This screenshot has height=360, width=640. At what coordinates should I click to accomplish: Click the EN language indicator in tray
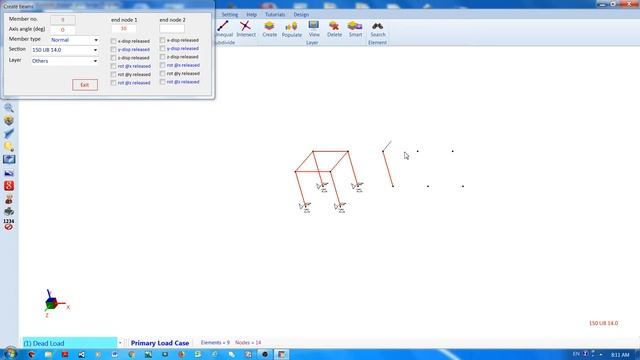click(576, 354)
